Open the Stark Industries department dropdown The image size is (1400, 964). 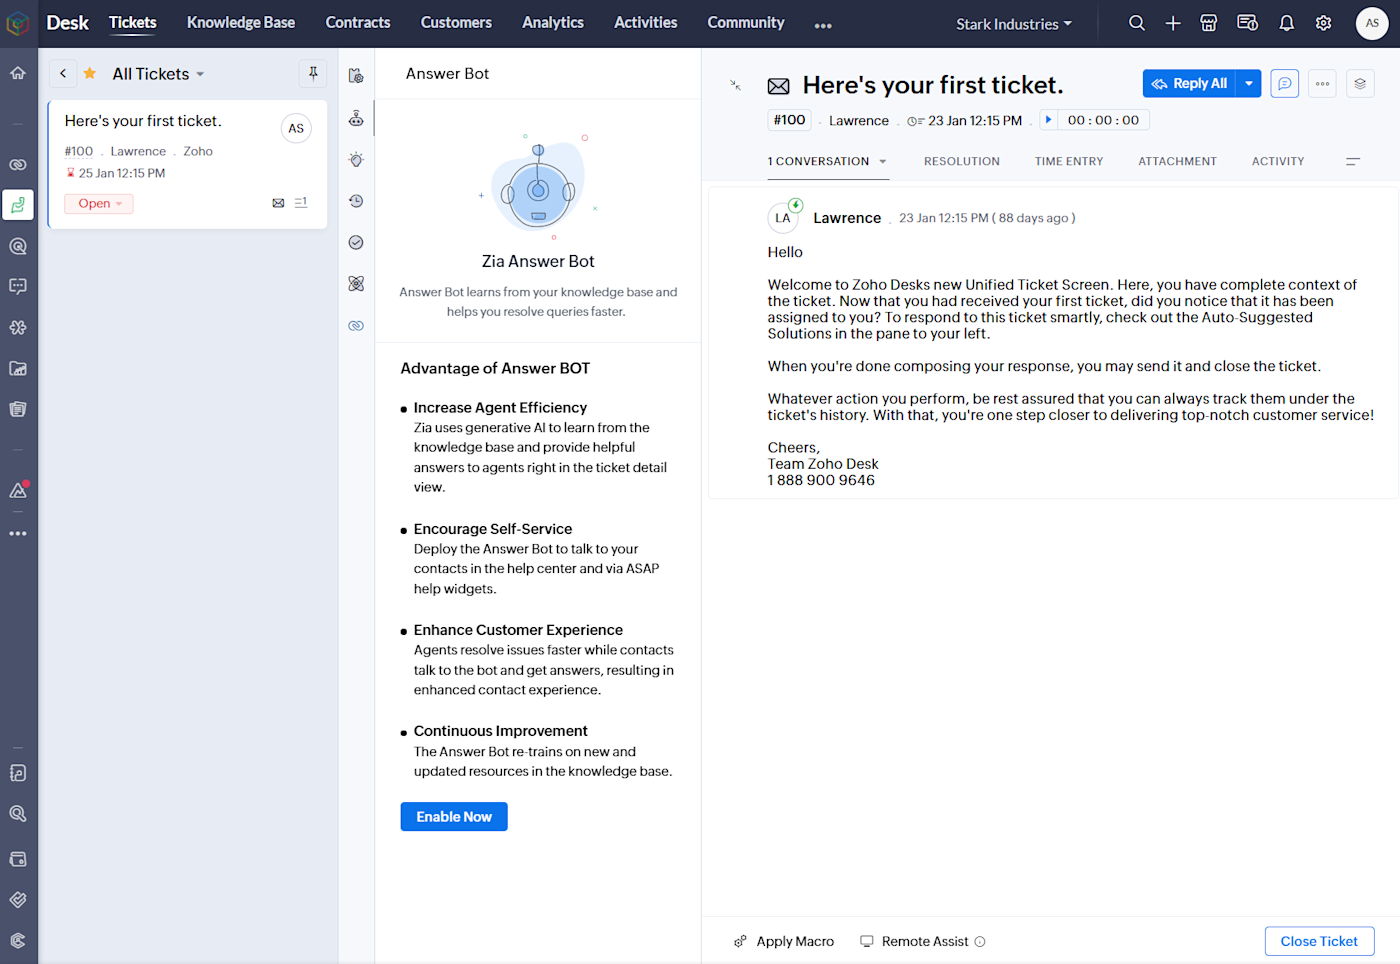click(1014, 24)
